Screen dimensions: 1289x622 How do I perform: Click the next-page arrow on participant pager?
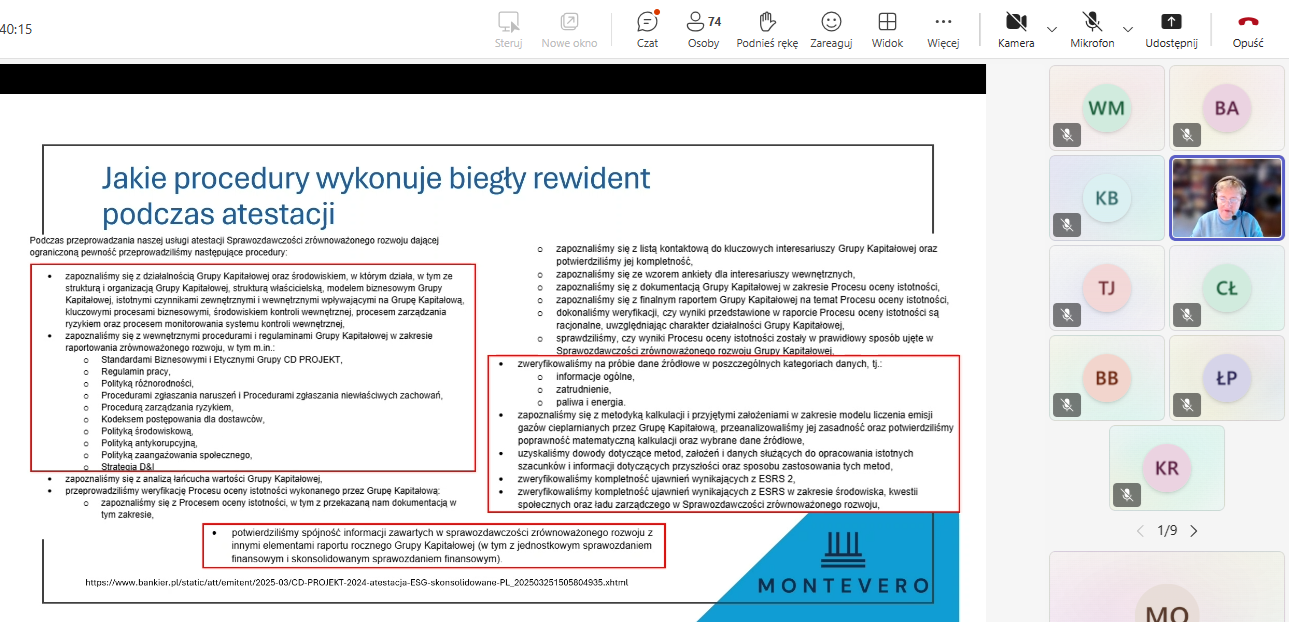pyautogui.click(x=1194, y=531)
